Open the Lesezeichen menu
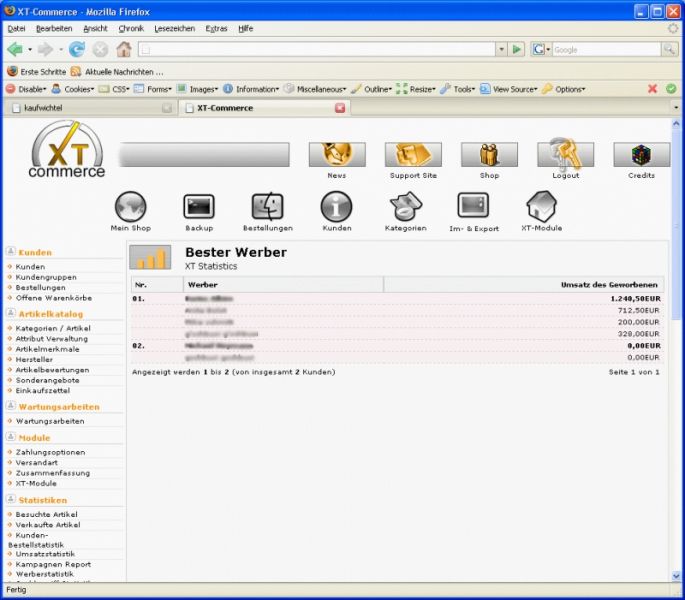685x600 pixels. pos(175,28)
